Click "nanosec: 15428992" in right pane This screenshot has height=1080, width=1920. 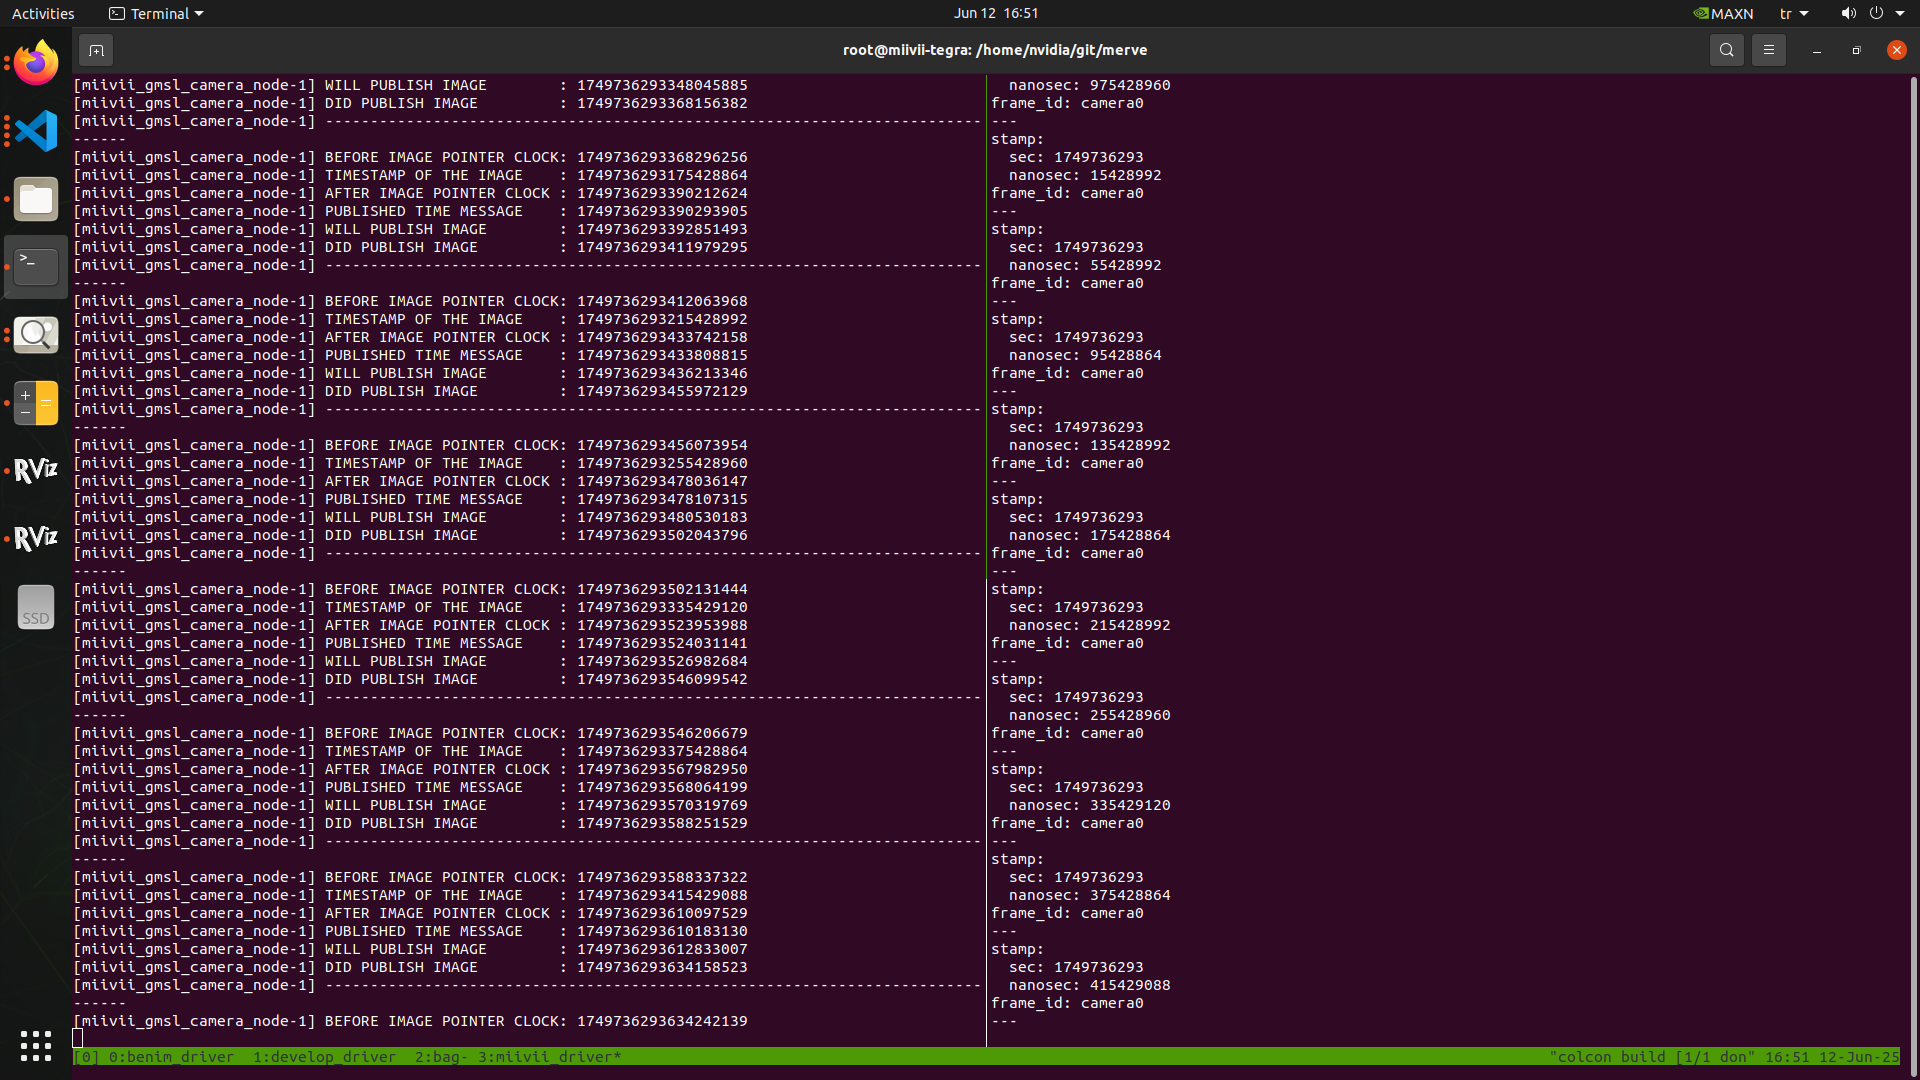point(1085,175)
